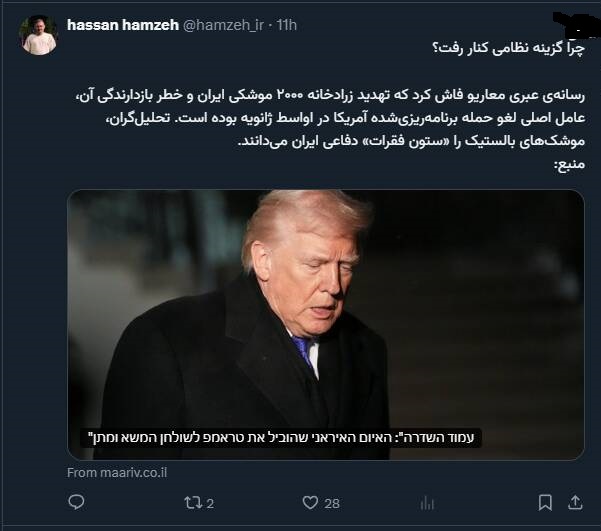The width and height of the screenshot is (601, 531).
Task: Click the Hebrew headline on the card
Action: (281, 437)
